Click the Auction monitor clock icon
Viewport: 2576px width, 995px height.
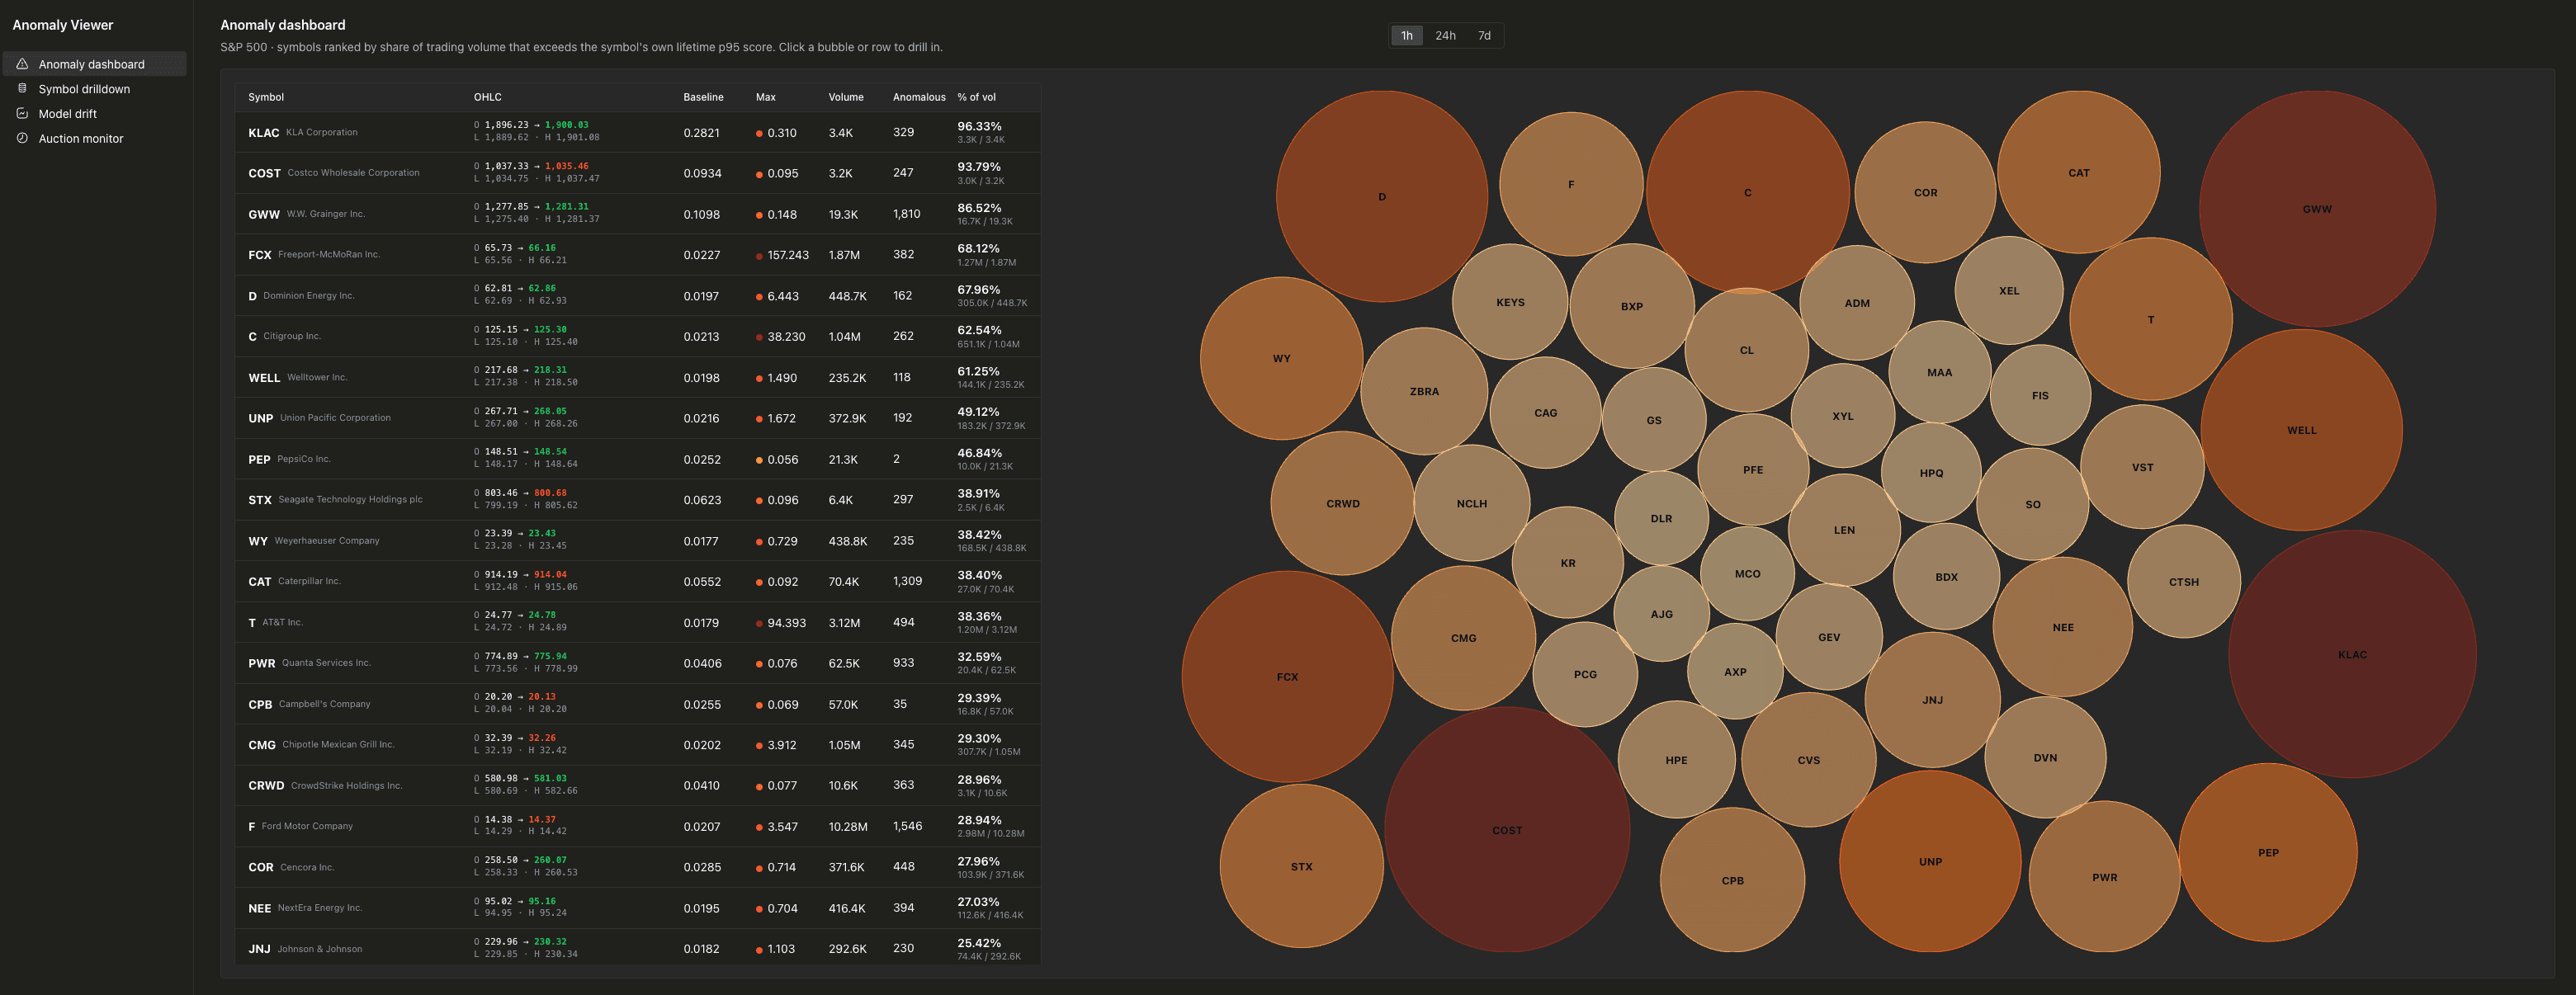(x=22, y=139)
